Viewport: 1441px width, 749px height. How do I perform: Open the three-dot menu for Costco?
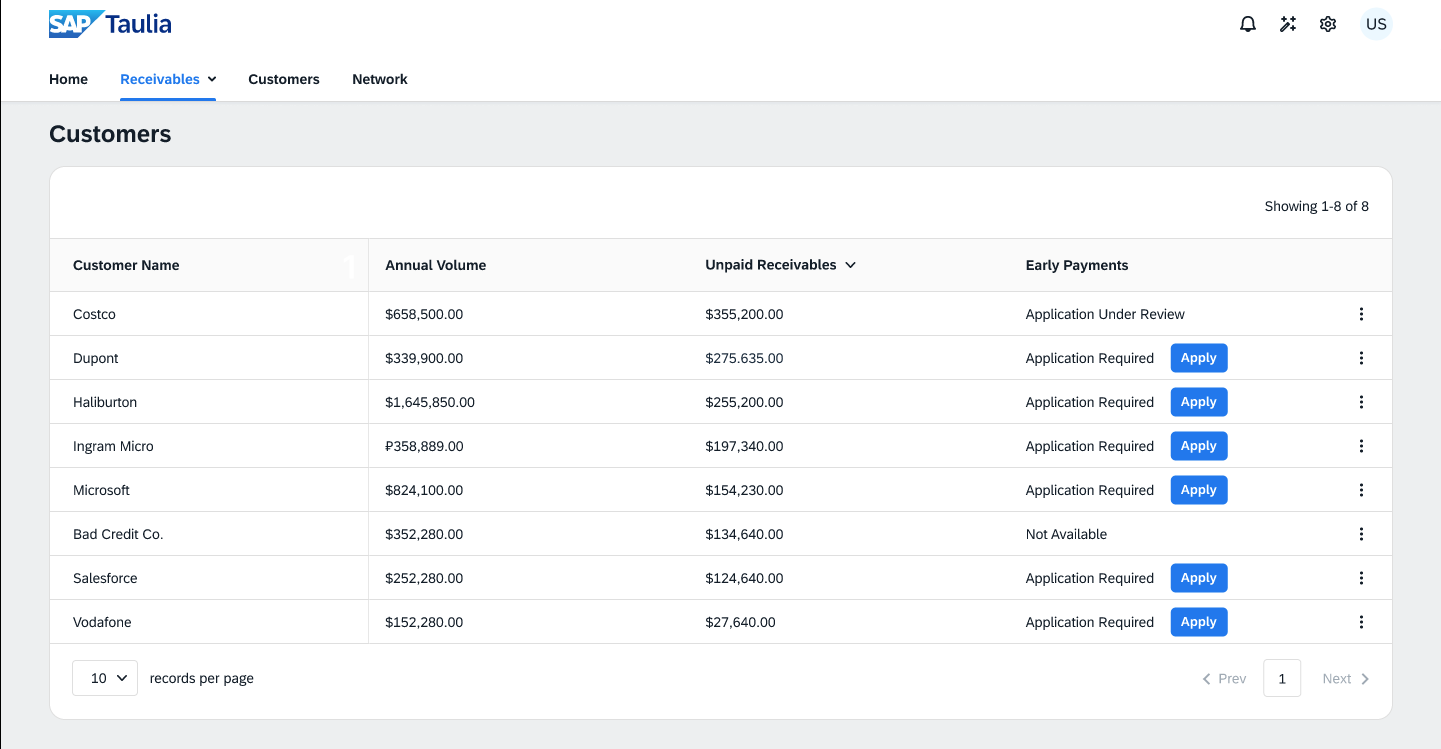pos(1361,314)
